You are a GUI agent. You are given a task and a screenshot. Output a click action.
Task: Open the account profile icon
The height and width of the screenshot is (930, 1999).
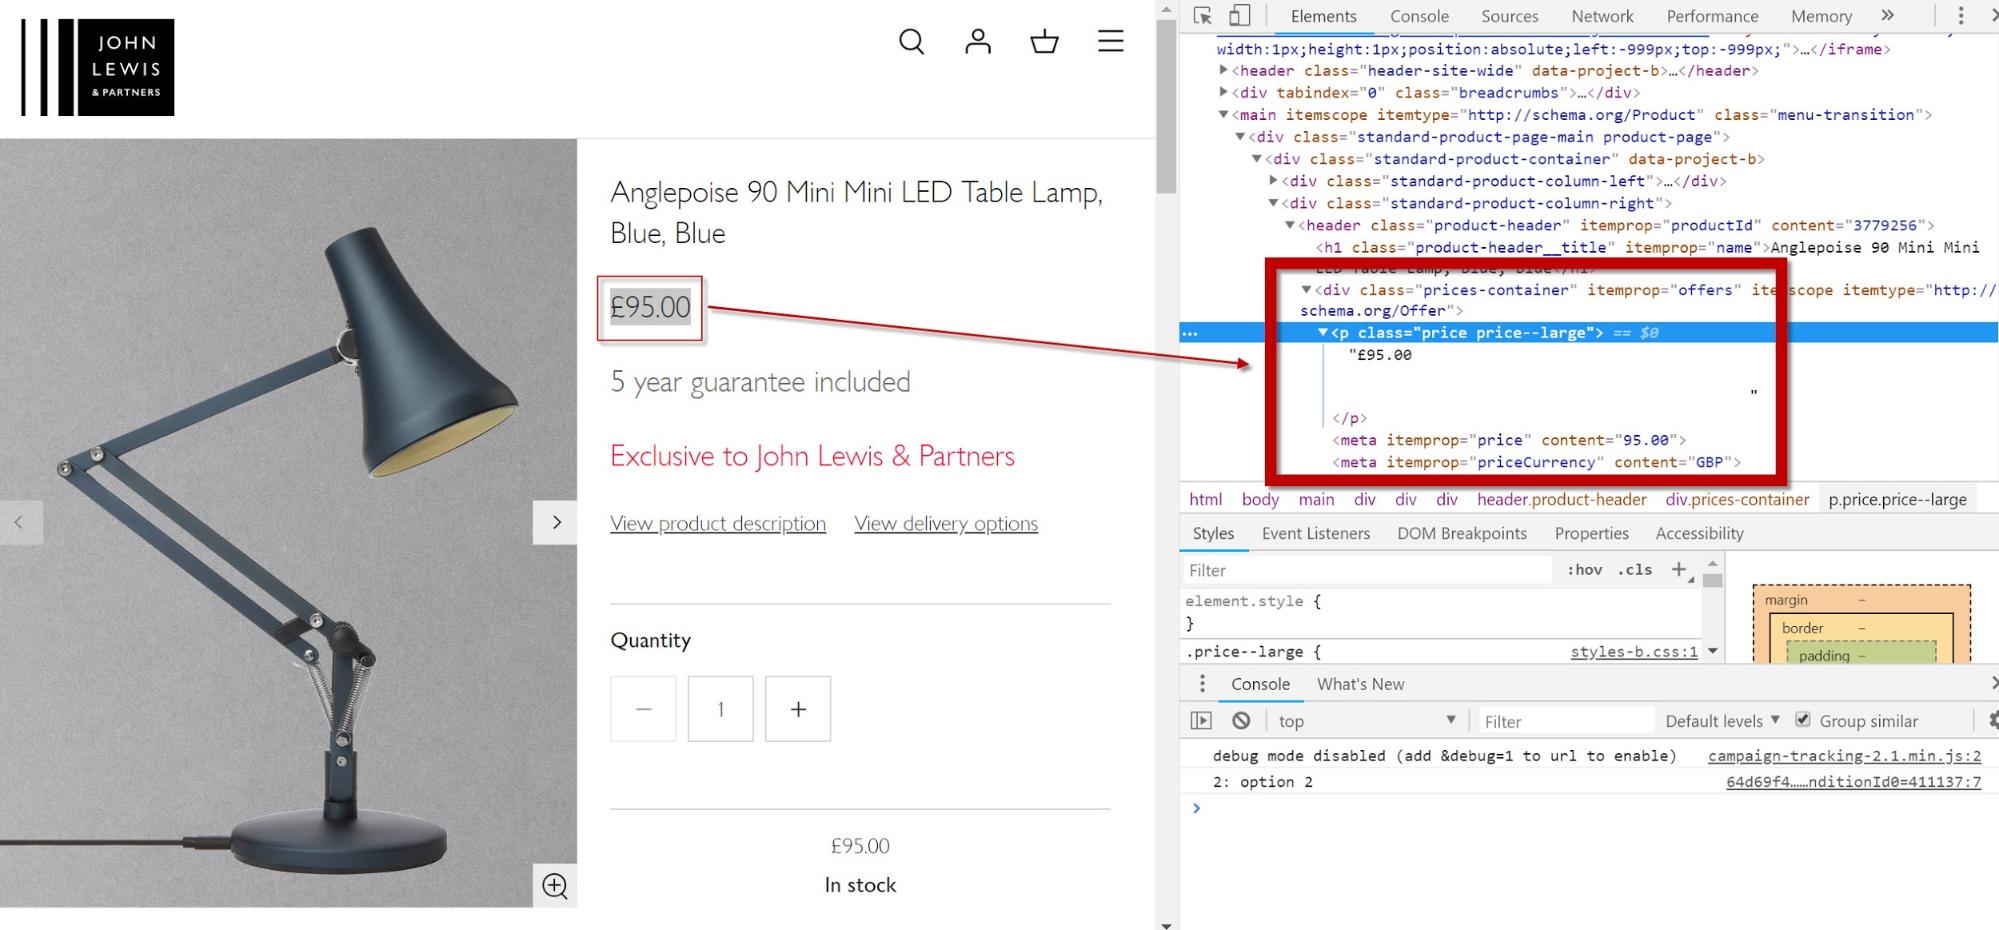[x=978, y=41]
